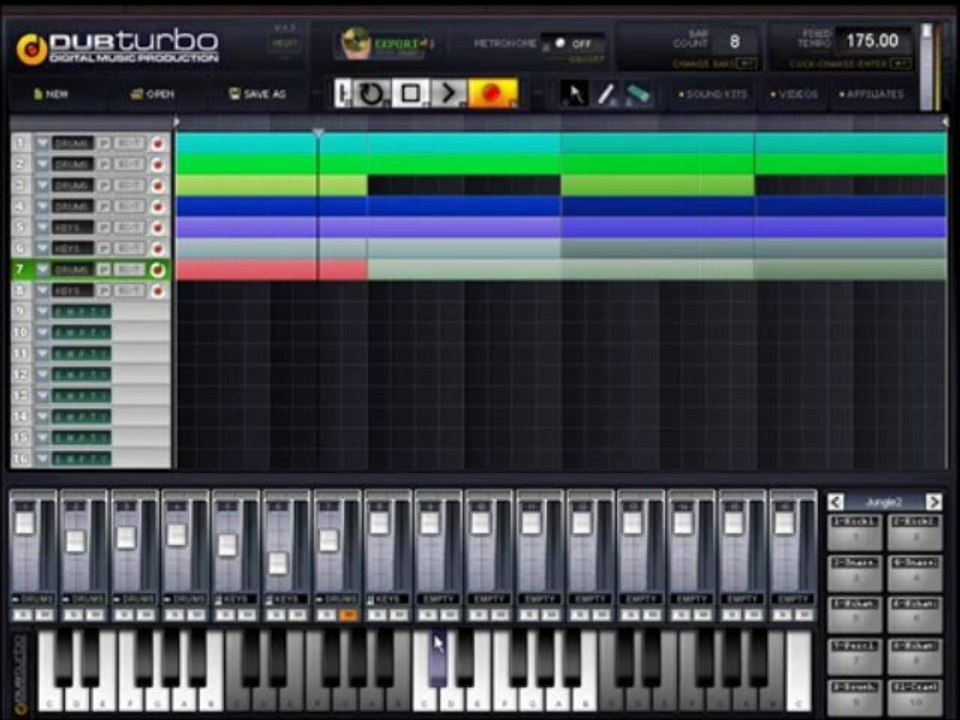Trigger drum pad number 8

coord(915,656)
